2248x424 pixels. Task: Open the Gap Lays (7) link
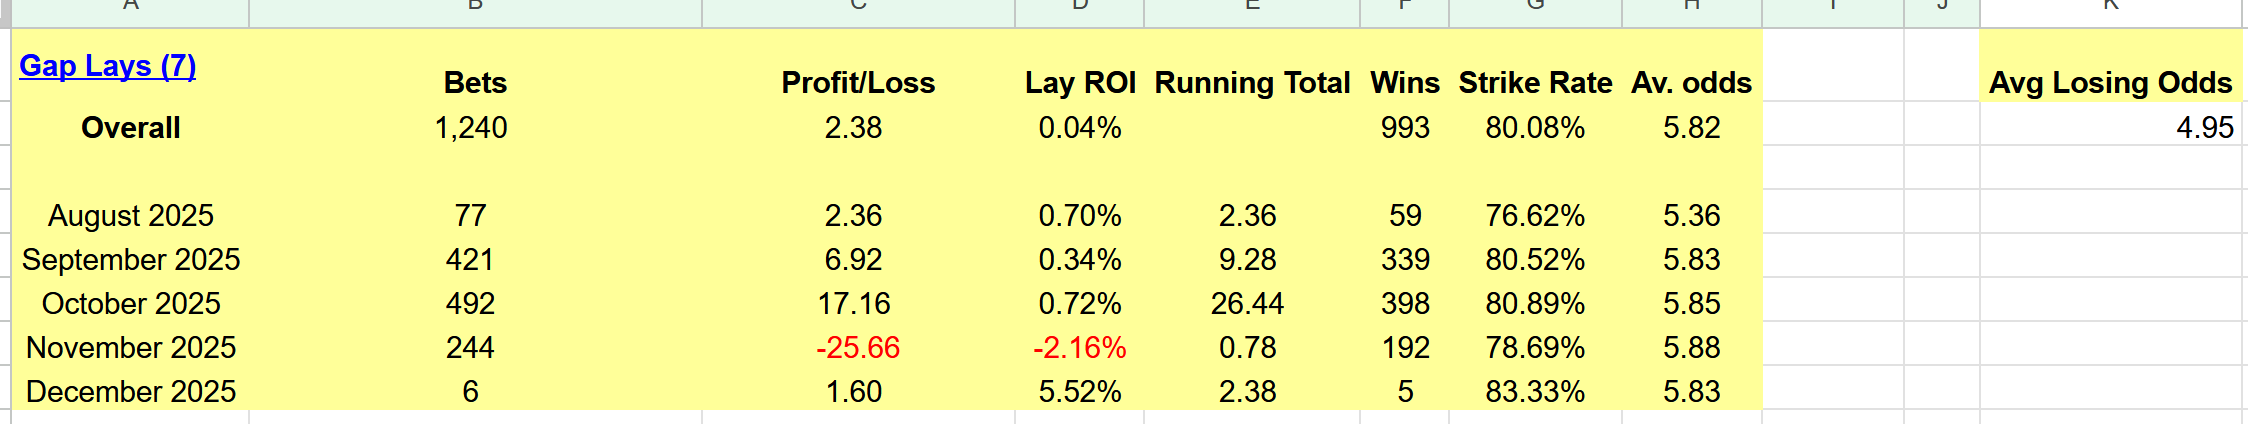pyautogui.click(x=108, y=66)
